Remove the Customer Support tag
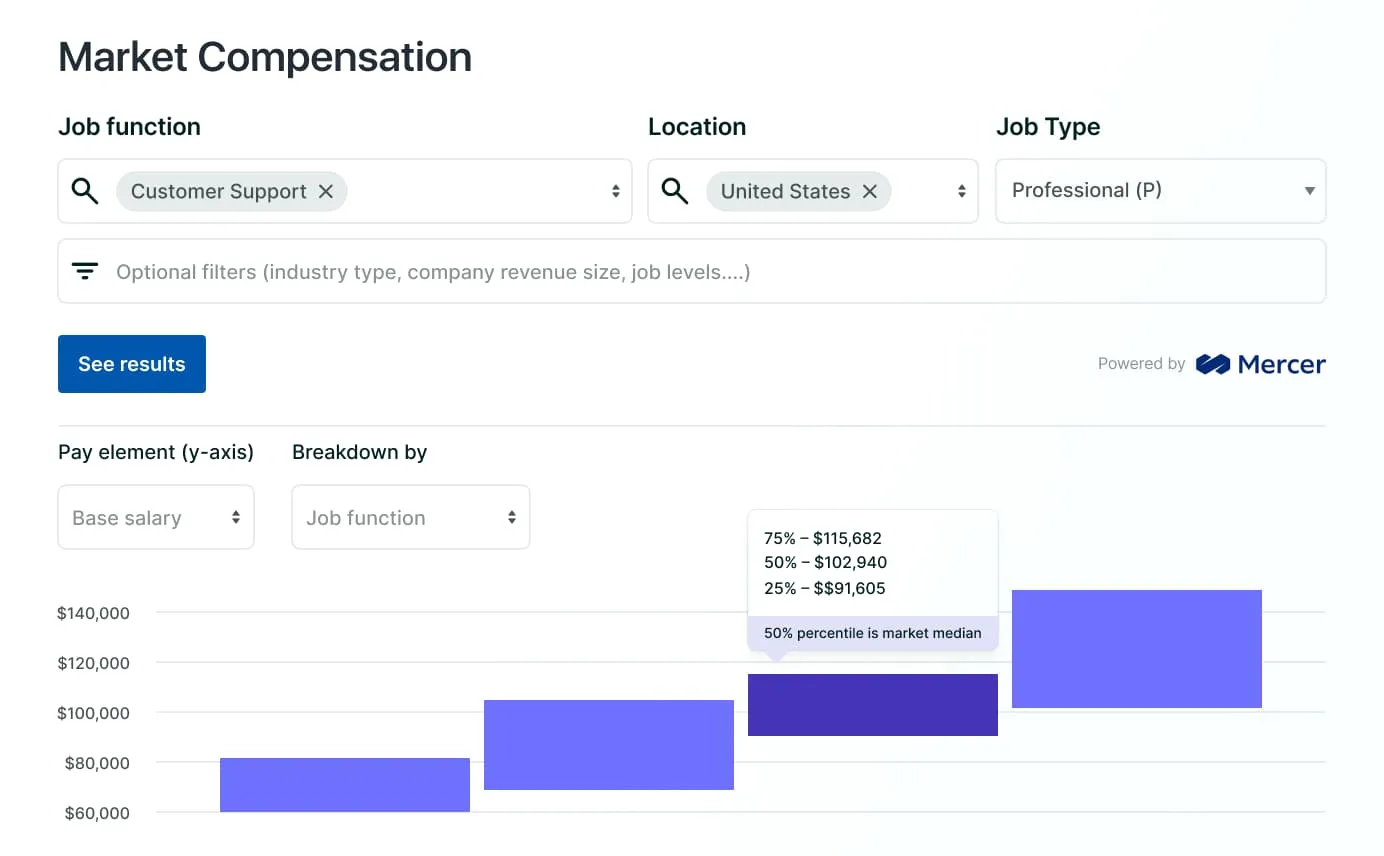 [326, 192]
